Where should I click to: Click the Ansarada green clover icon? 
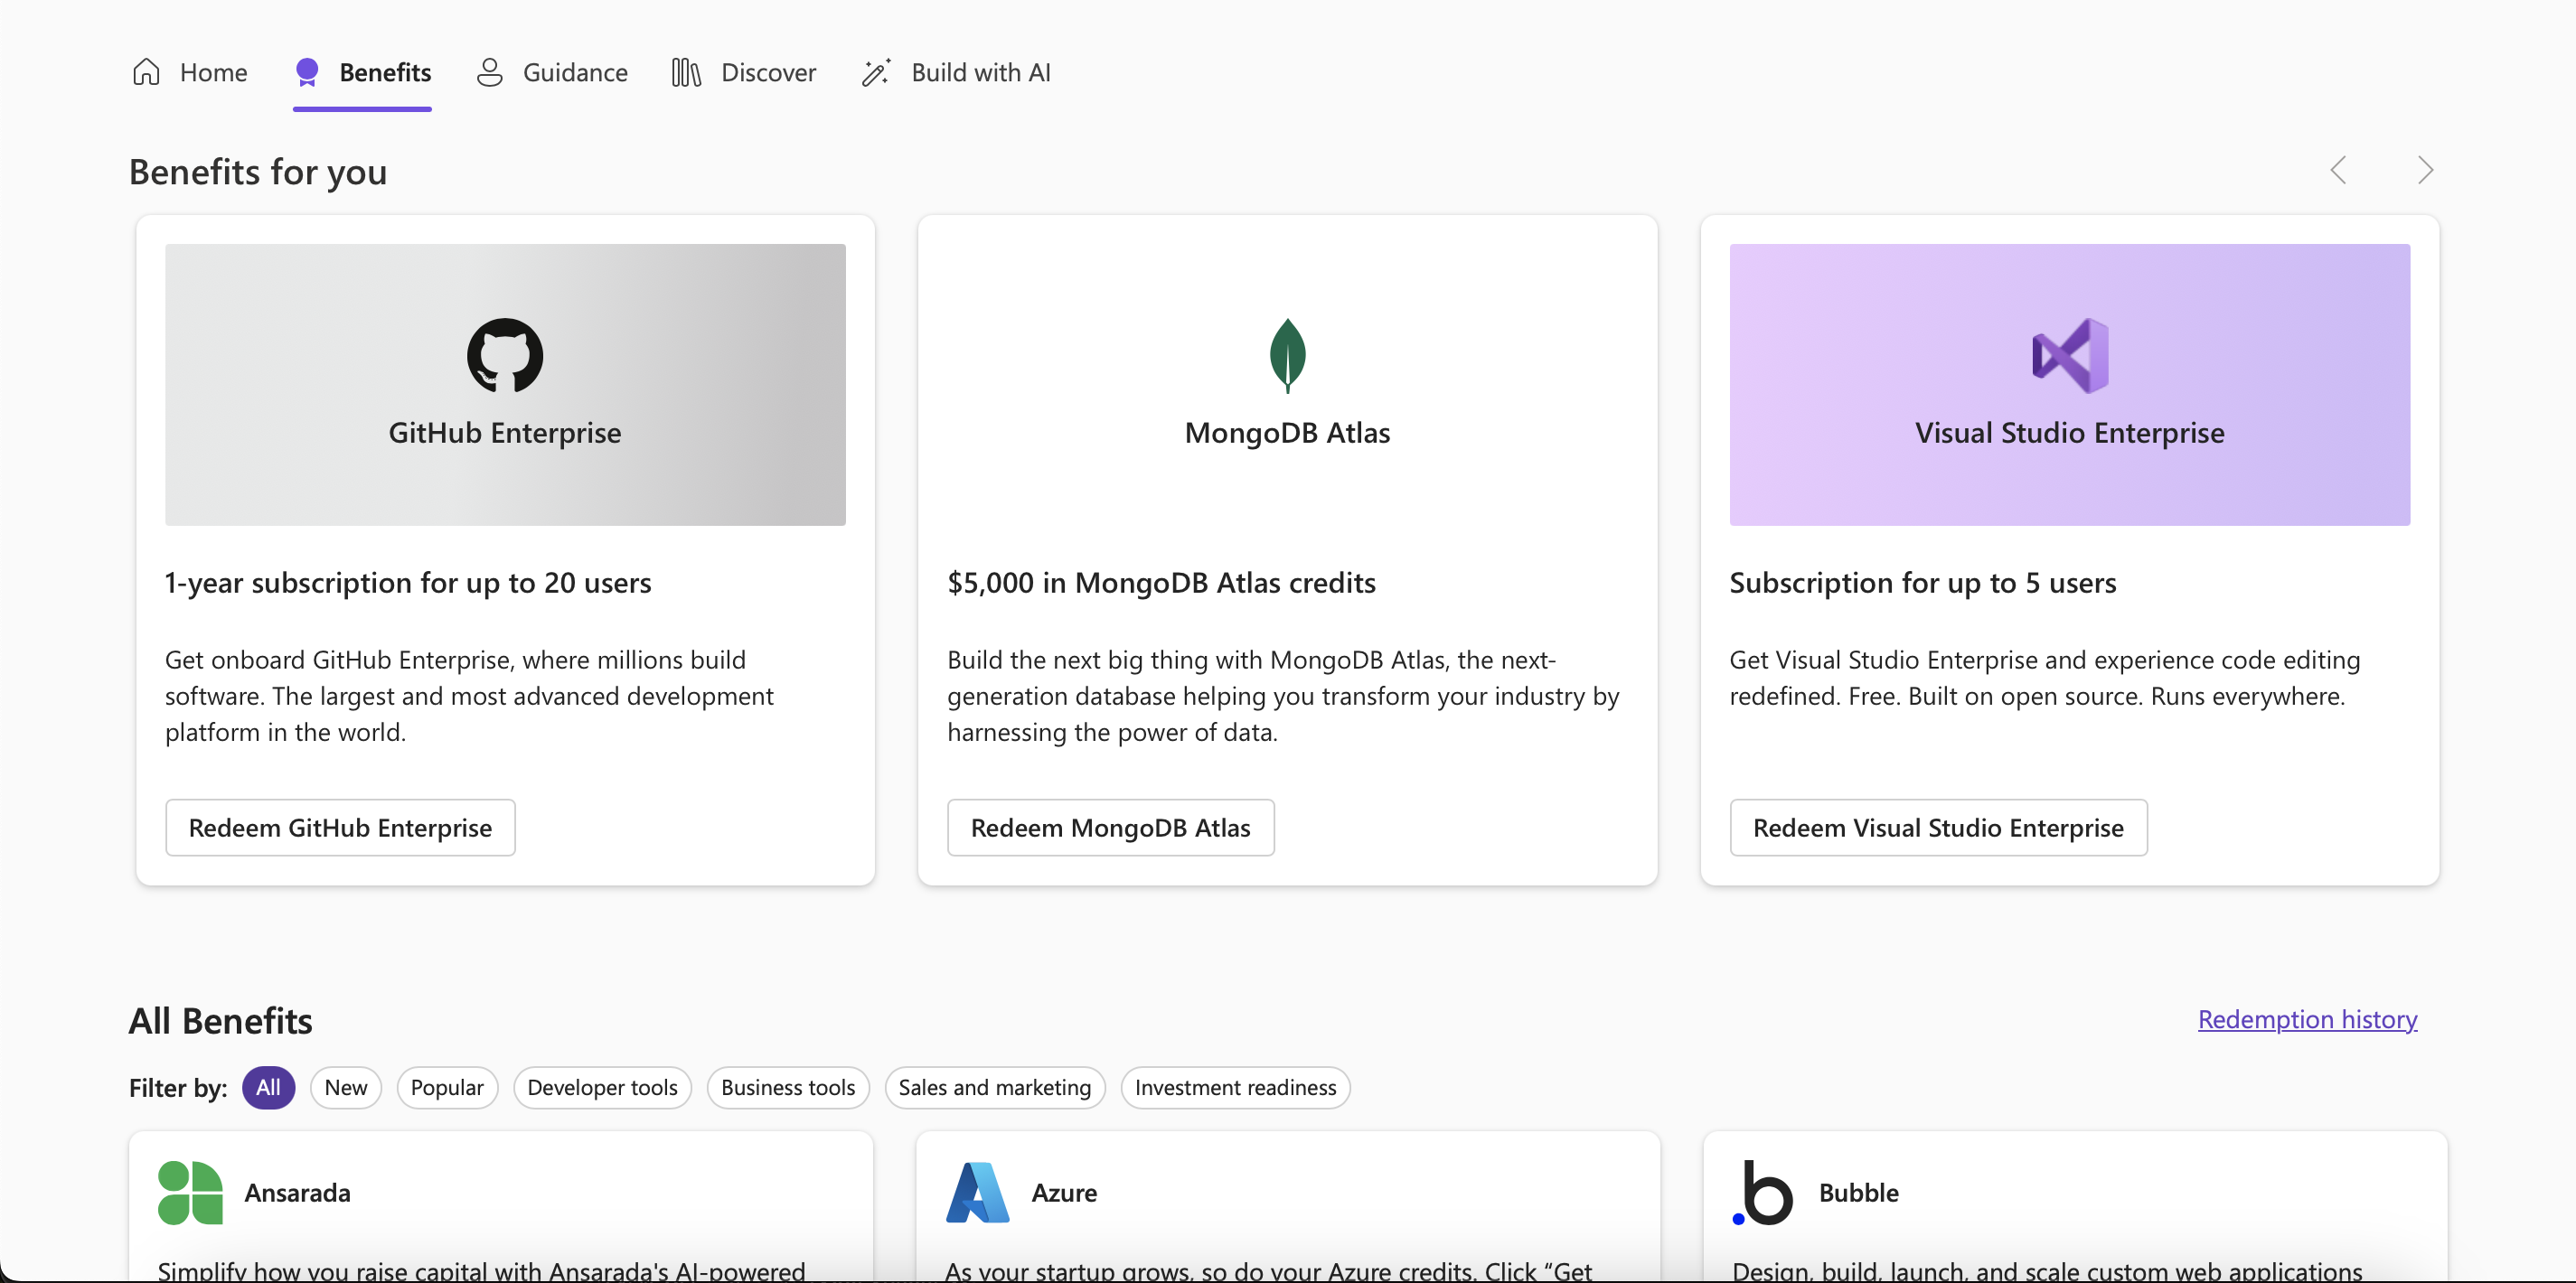[190, 1192]
